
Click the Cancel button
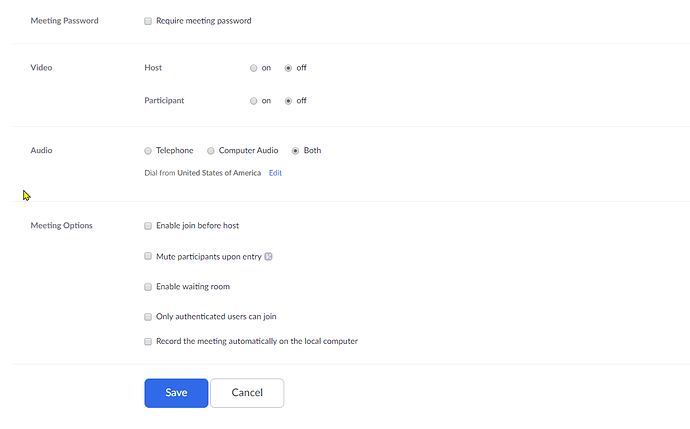coord(247,393)
